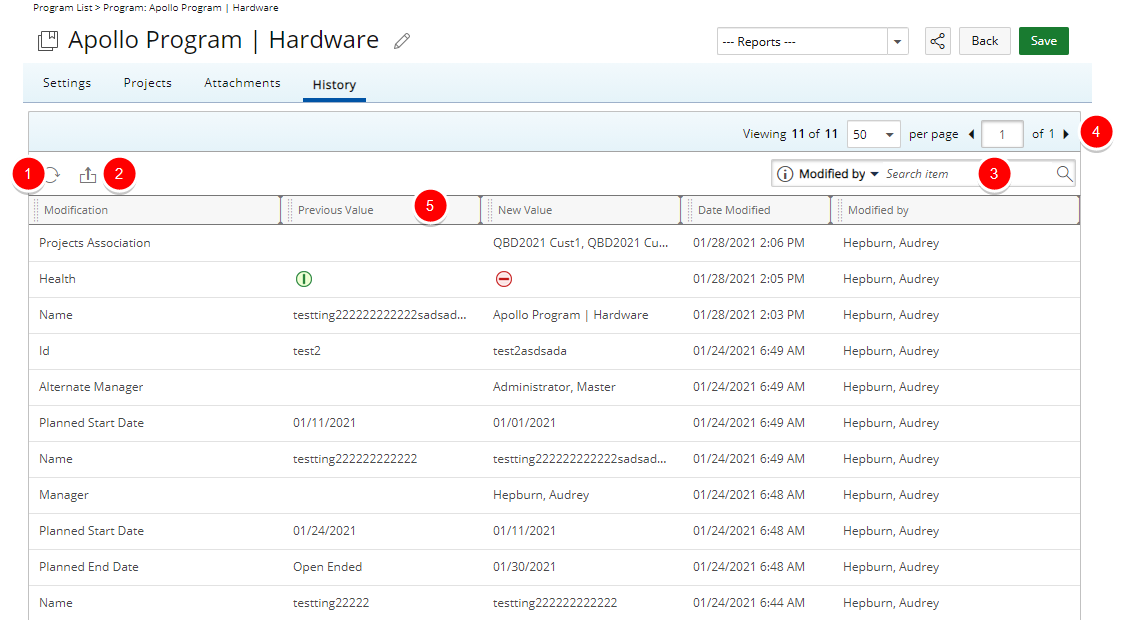Expand the 50 per page dropdown
This screenshot has width=1126, height=622.
[873, 134]
